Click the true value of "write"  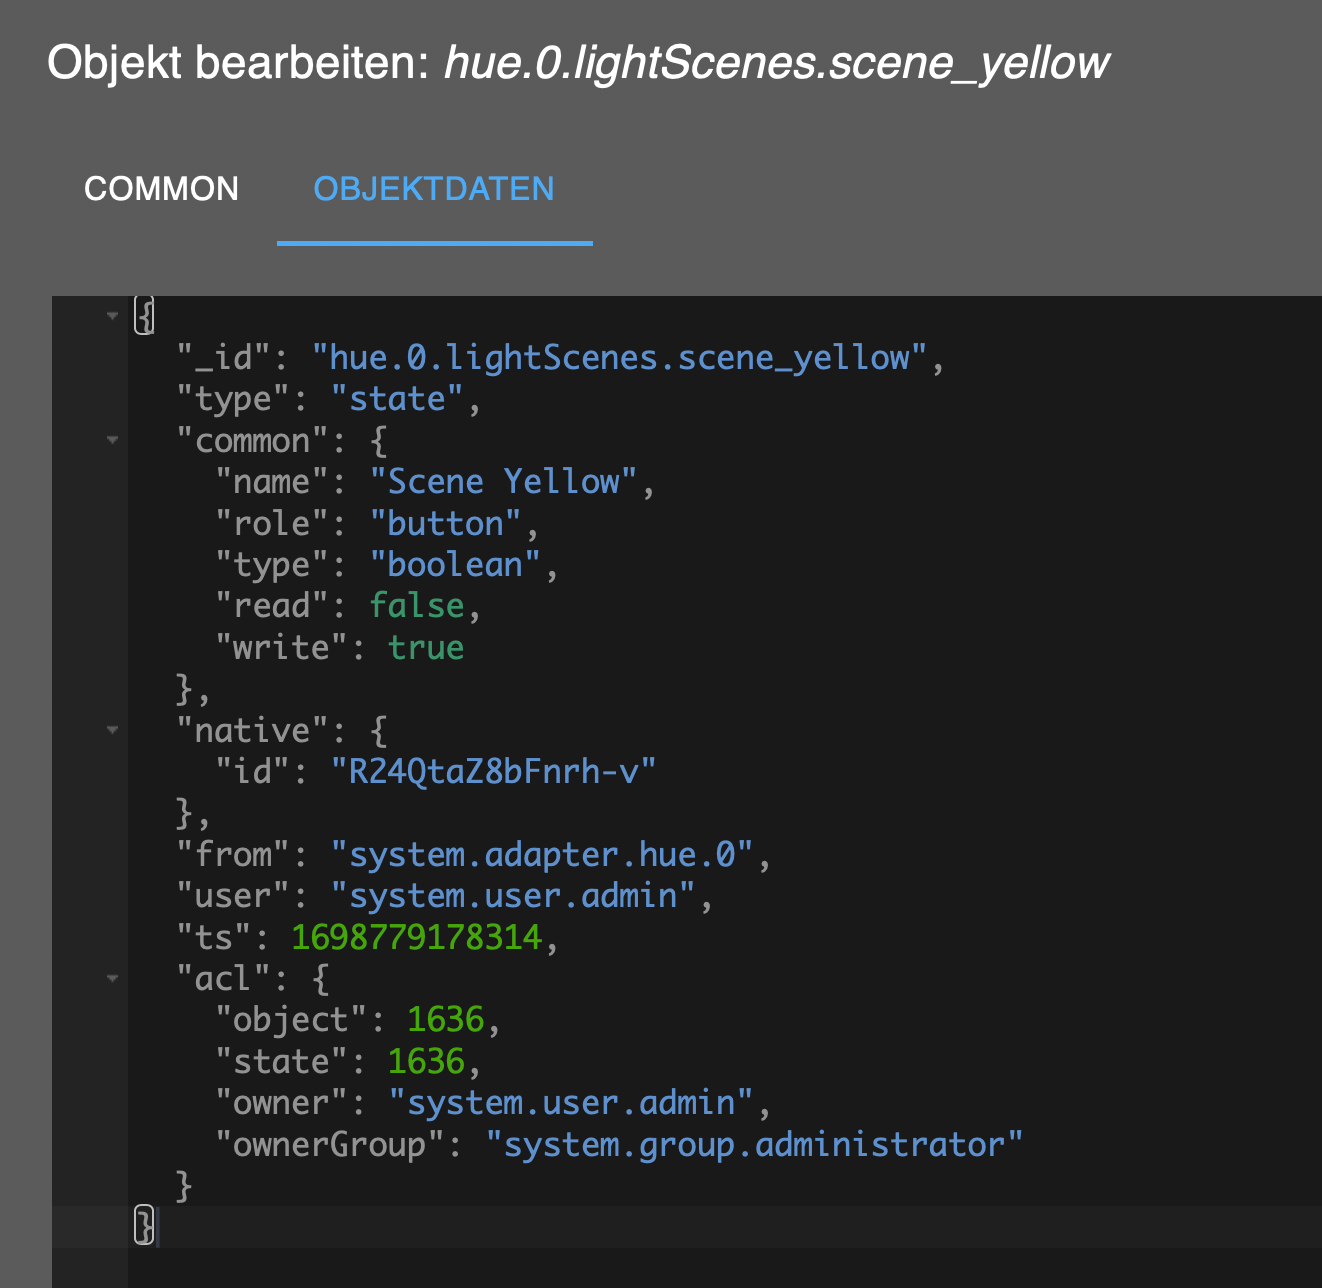425,648
